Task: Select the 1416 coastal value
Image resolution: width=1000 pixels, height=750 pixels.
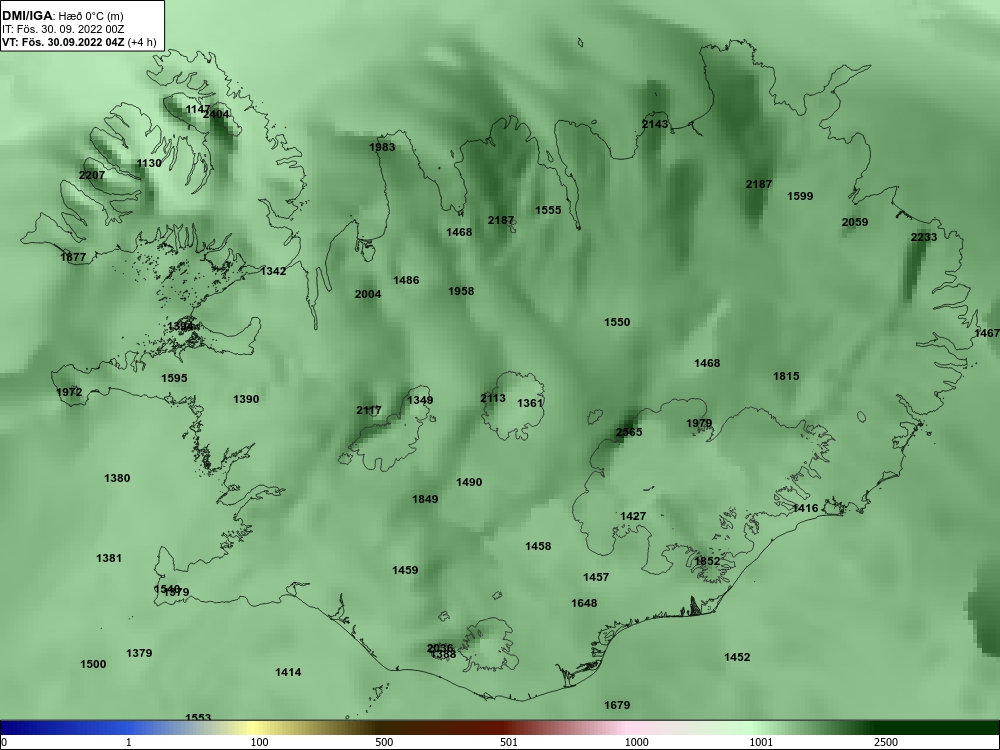Action: click(x=805, y=509)
